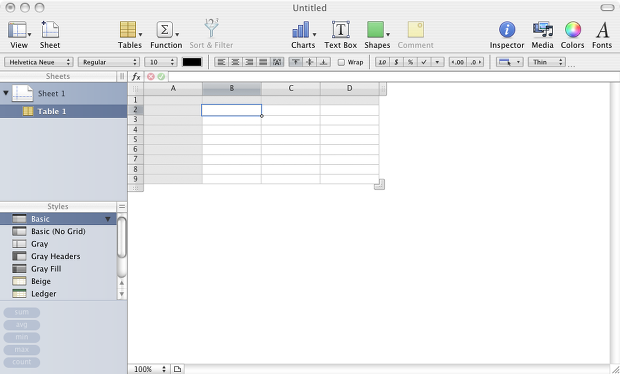
Task: Select column C header
Action: point(291,89)
